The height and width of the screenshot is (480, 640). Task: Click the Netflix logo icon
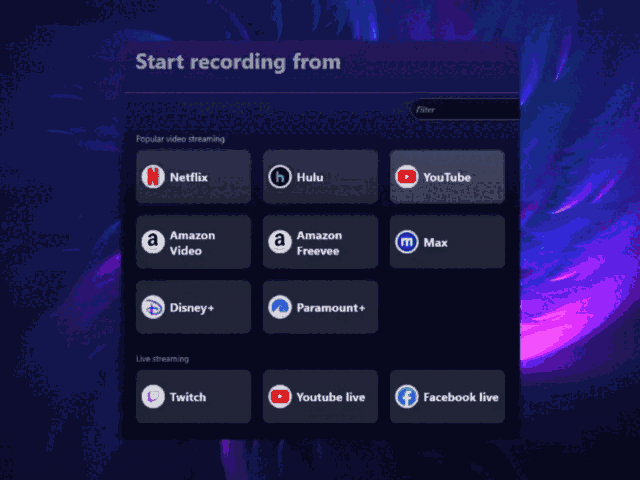point(153,177)
